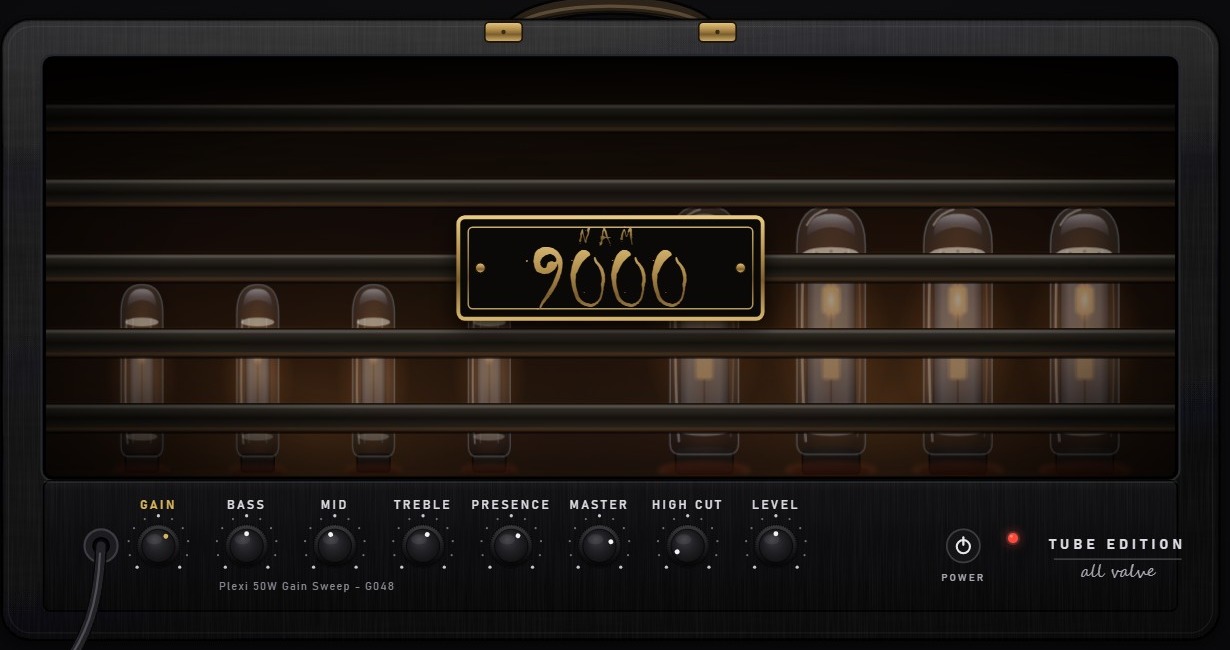This screenshot has width=1230, height=650.
Task: Select the TREBLE knob
Action: coord(422,545)
